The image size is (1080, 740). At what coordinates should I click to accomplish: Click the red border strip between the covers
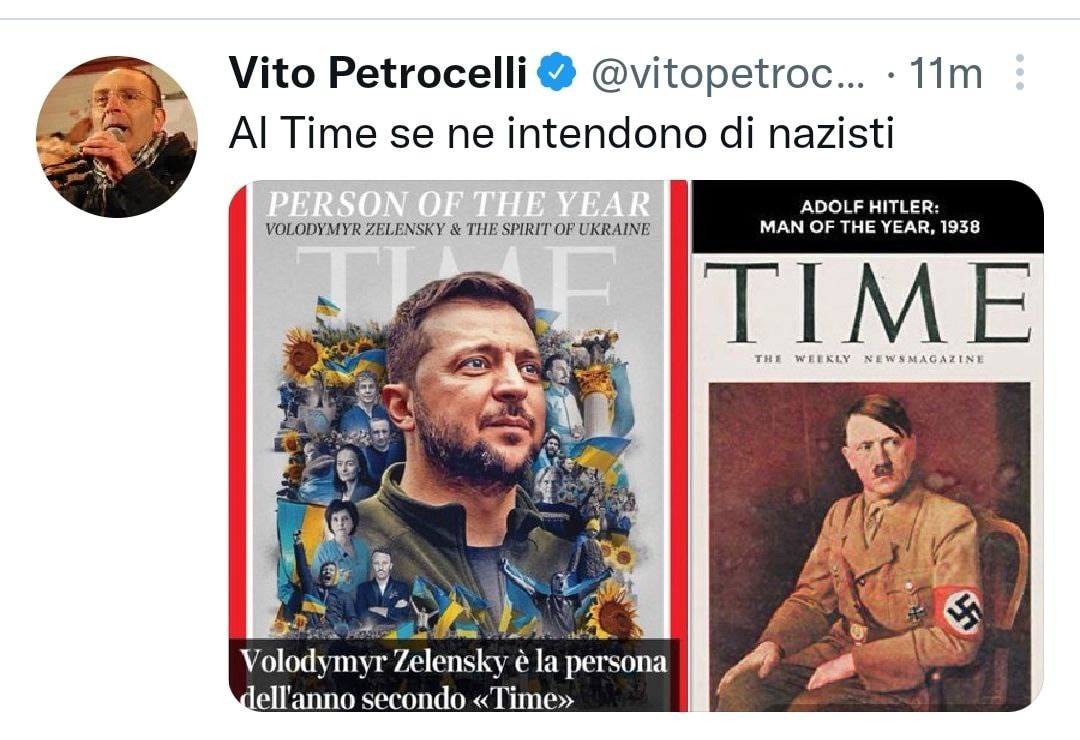(x=679, y=446)
